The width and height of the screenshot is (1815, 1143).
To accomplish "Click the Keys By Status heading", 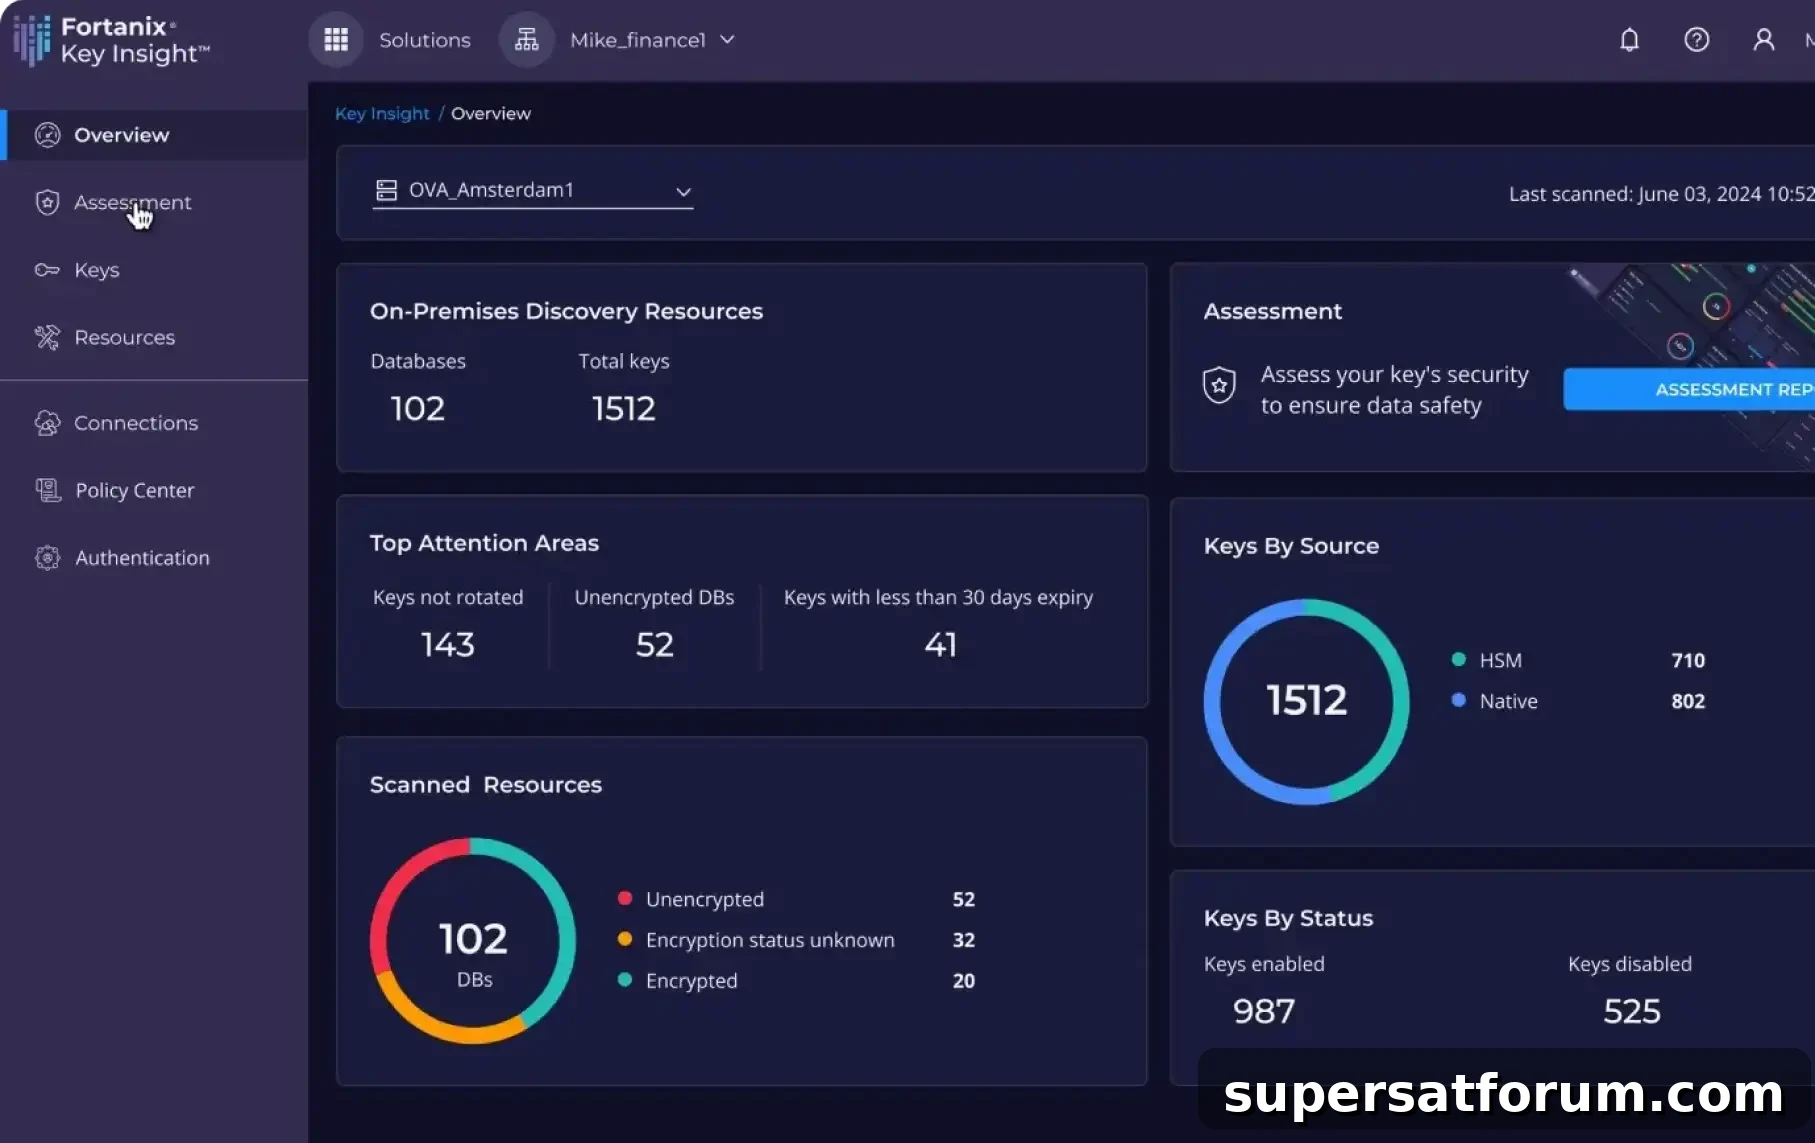I will pyautogui.click(x=1288, y=918).
